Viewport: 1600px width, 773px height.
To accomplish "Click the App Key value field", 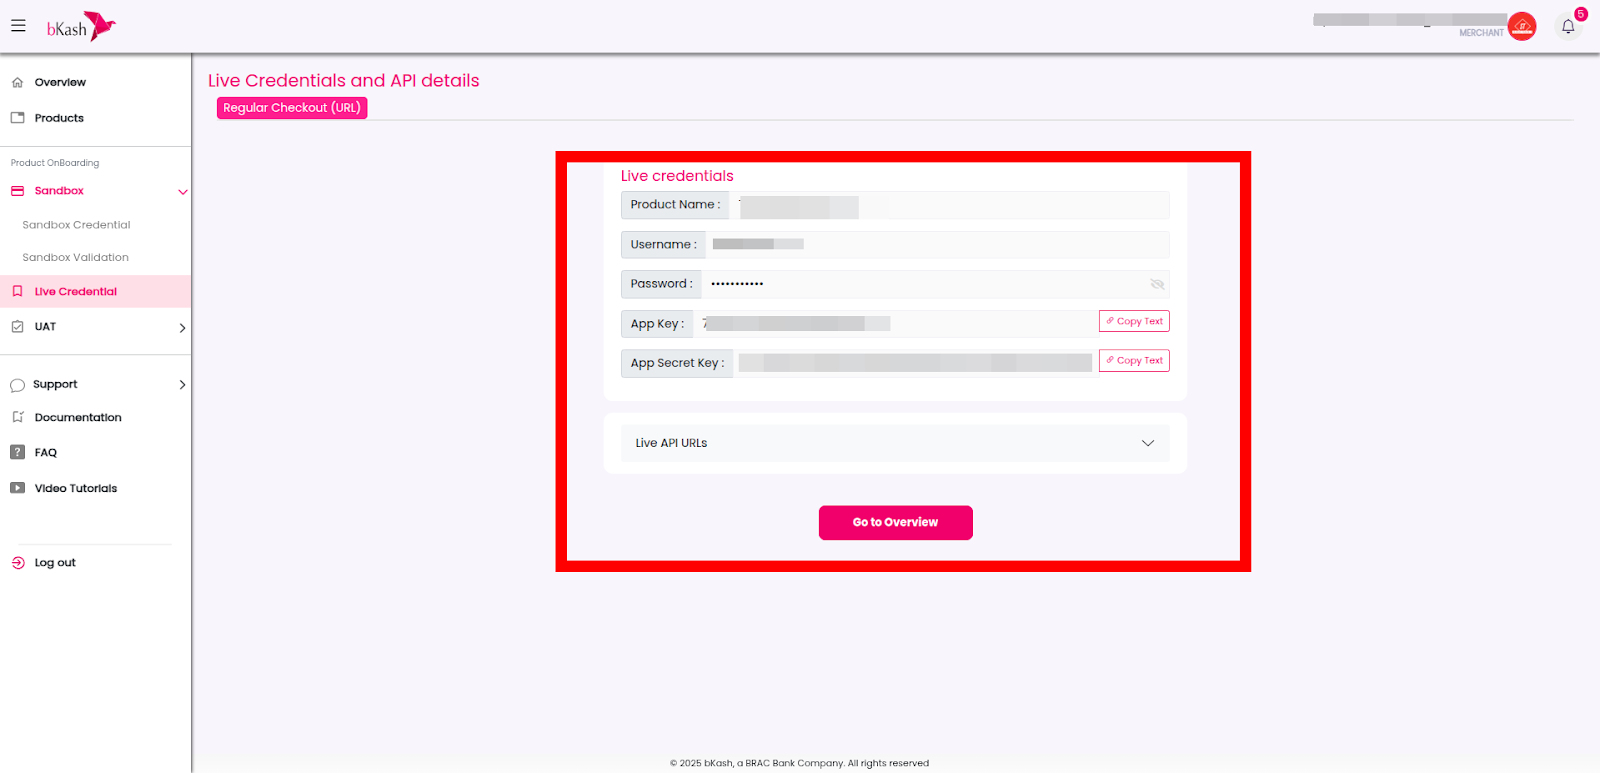I will [895, 324].
